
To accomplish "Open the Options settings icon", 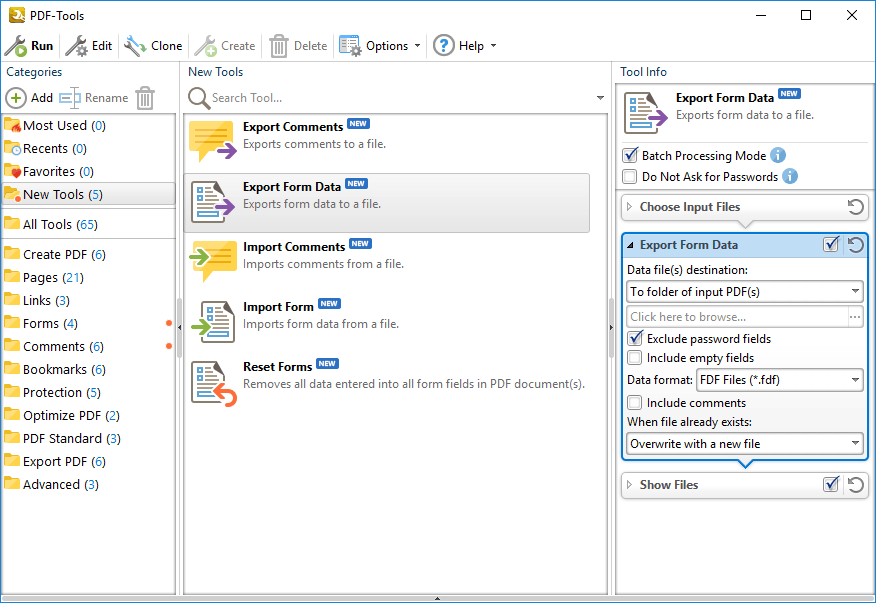I will click(350, 46).
